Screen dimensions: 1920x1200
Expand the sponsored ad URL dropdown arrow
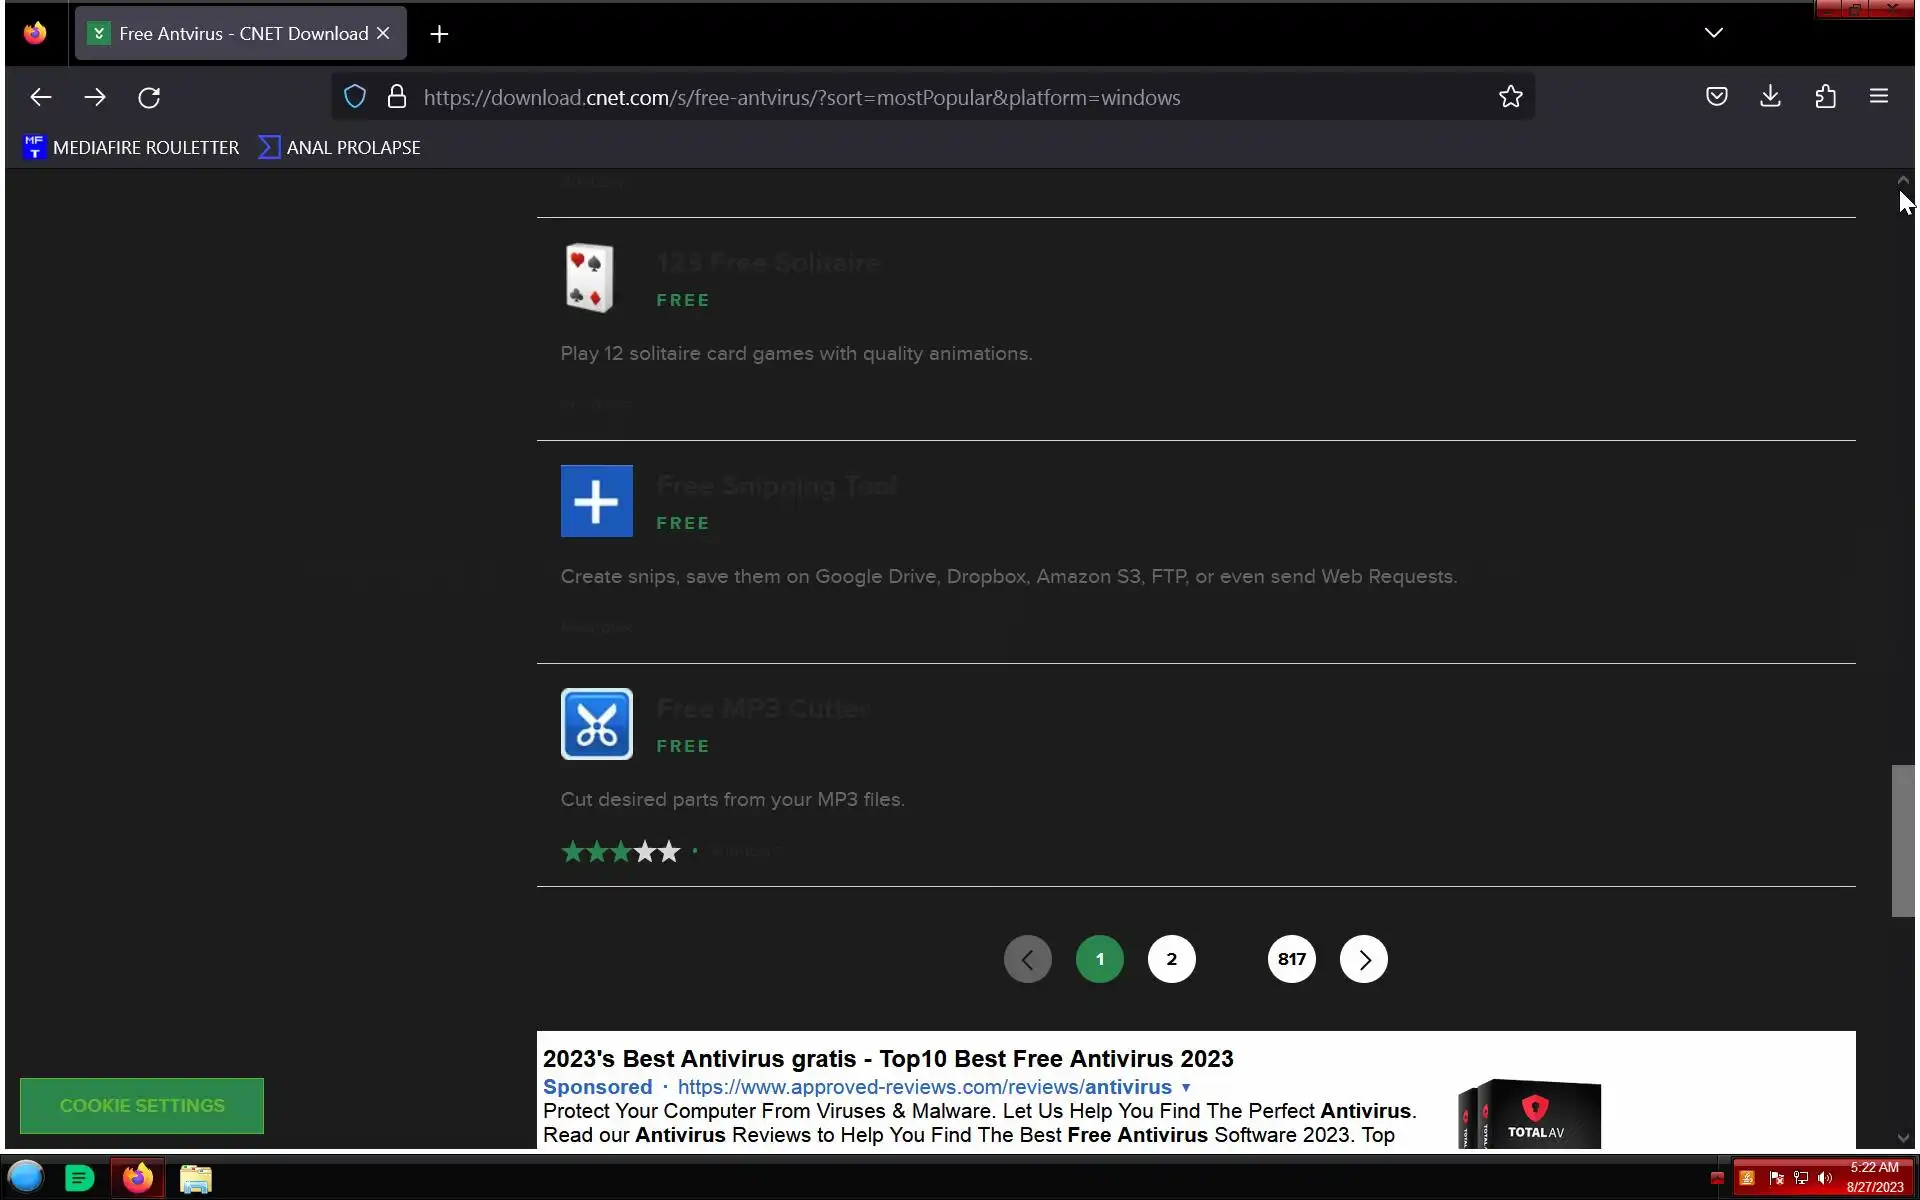[1186, 1087]
